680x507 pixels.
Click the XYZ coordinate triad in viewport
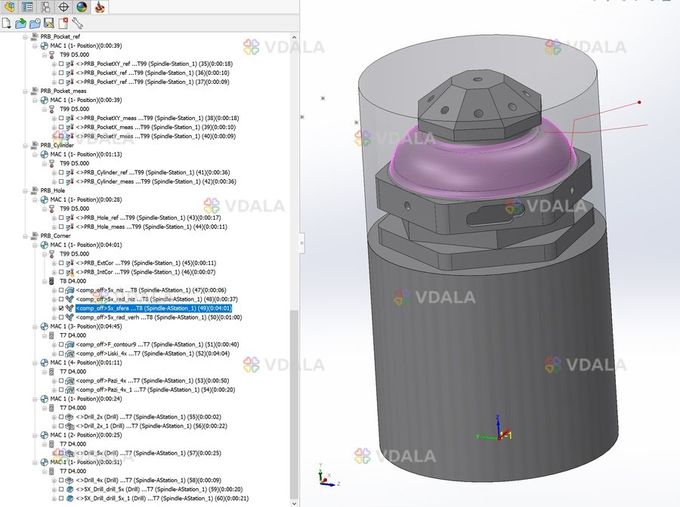(488, 432)
